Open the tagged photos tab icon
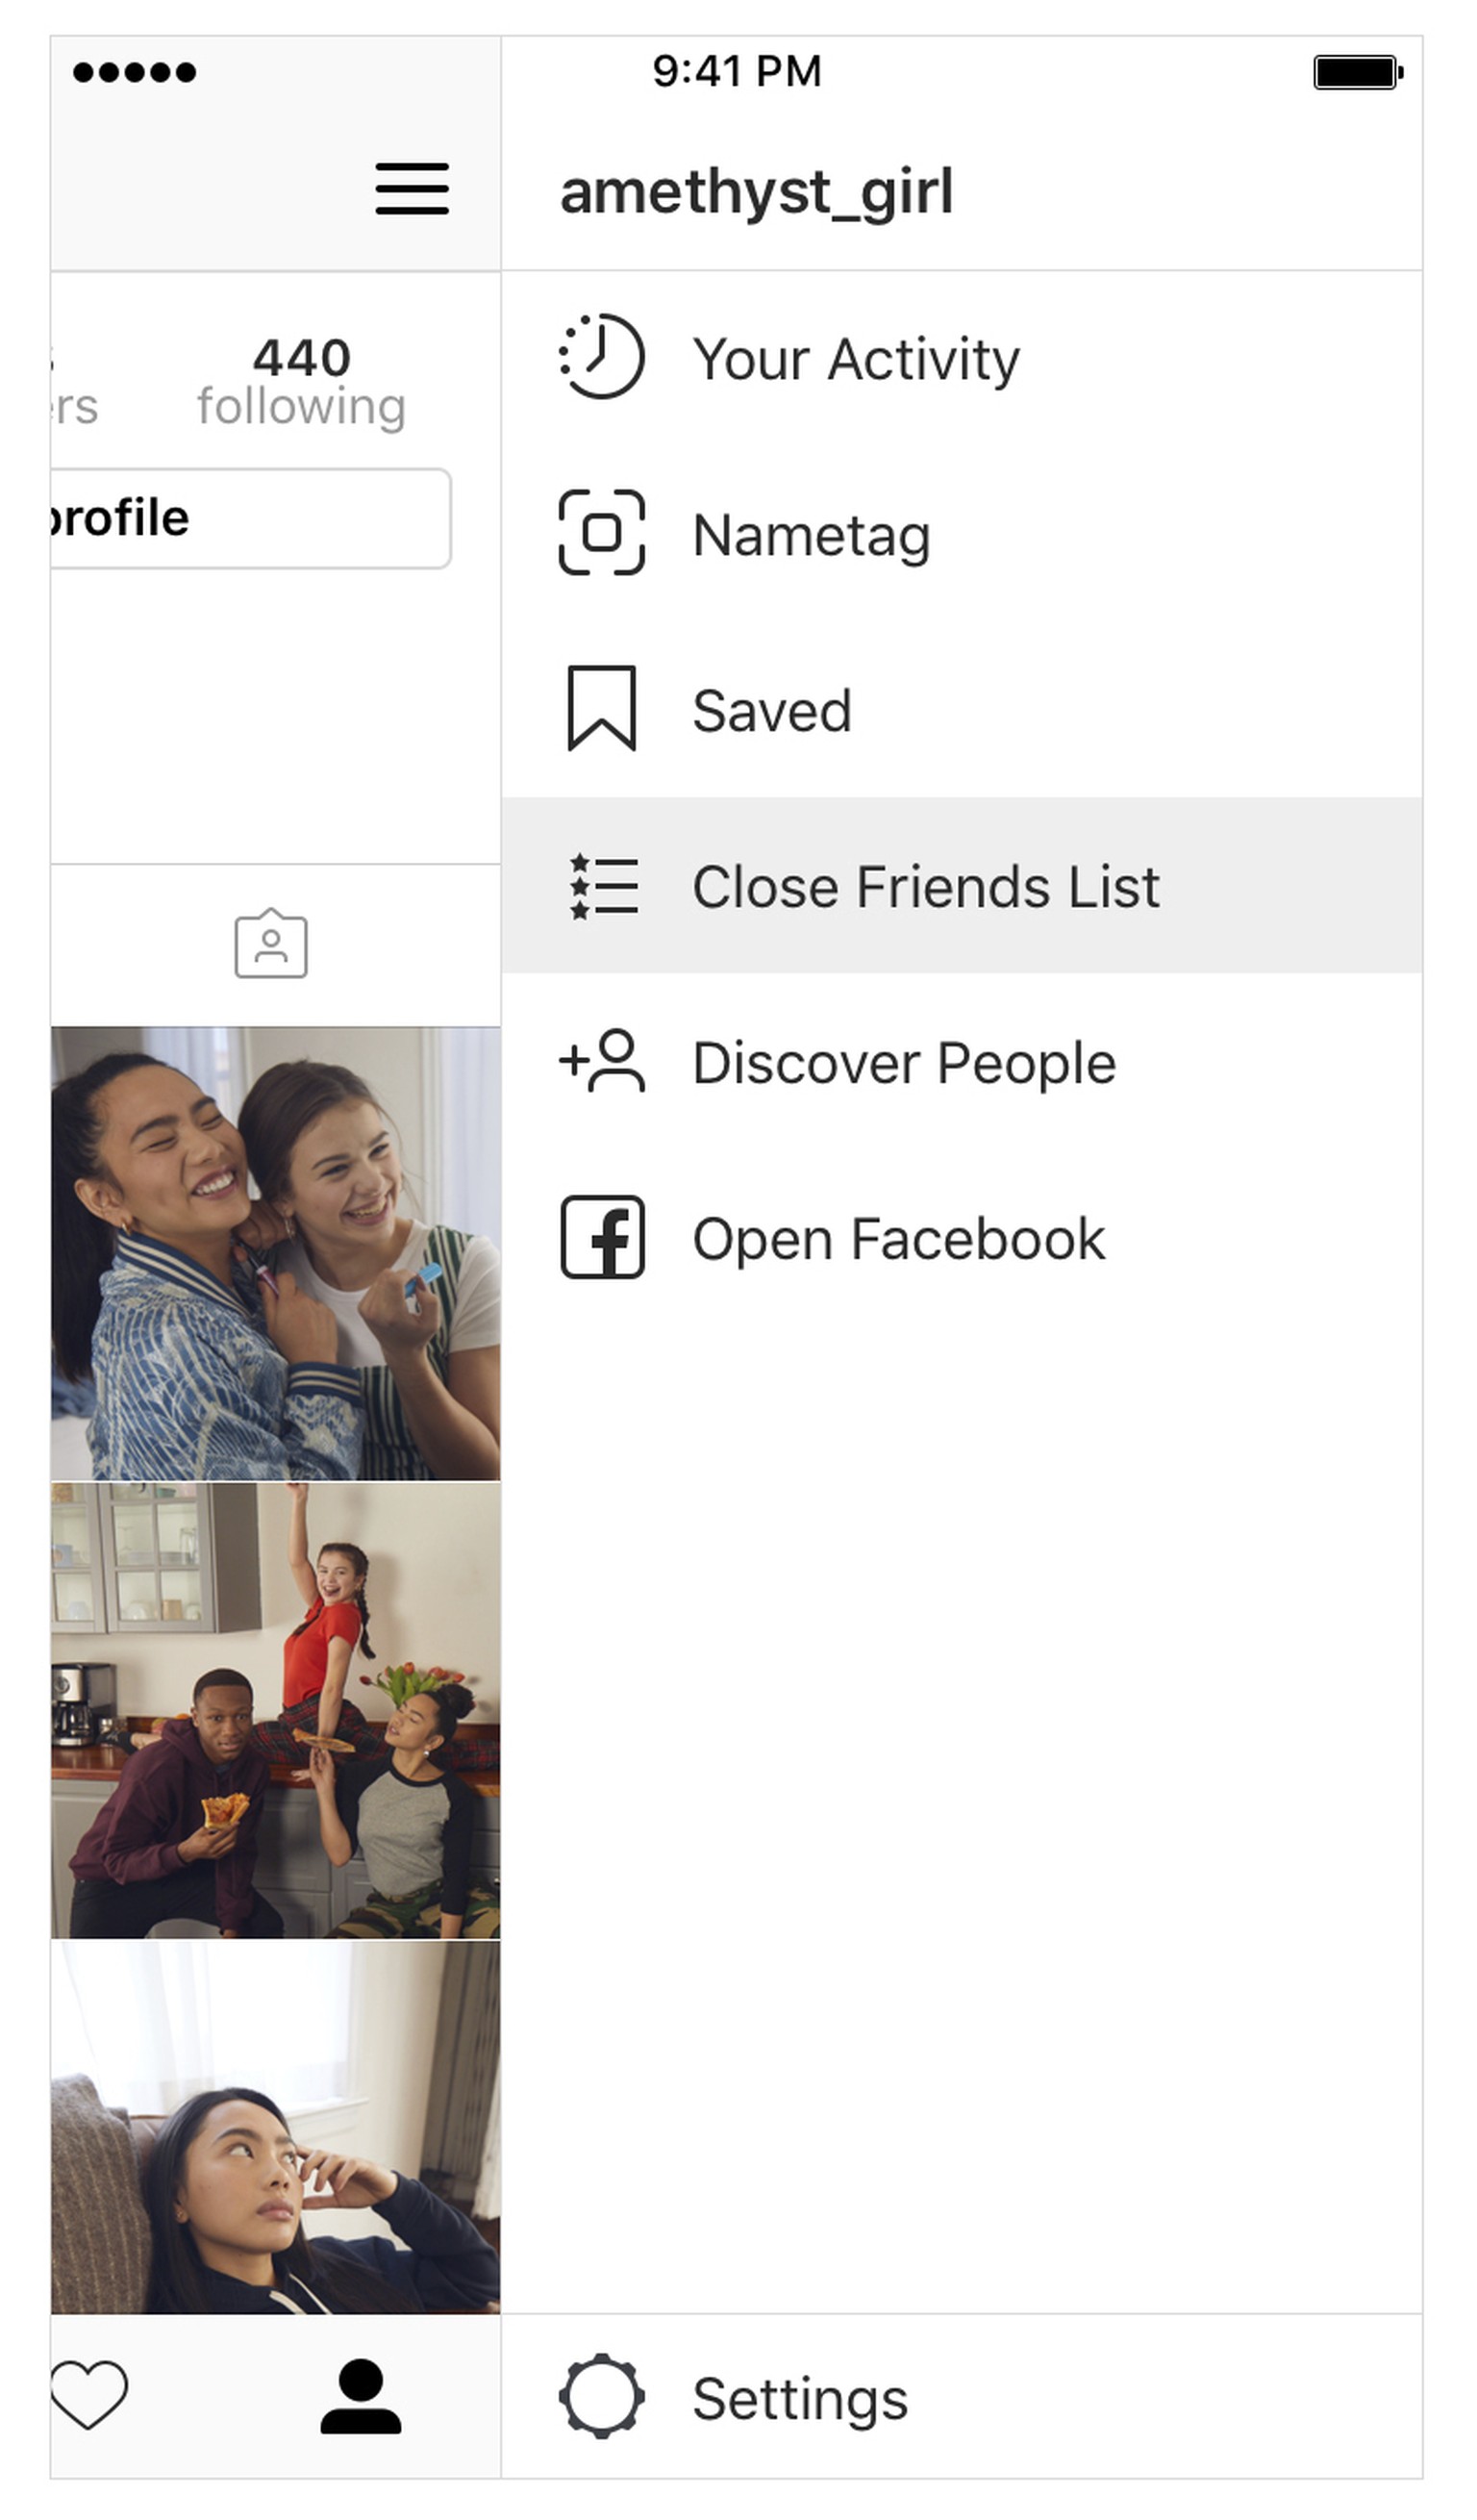The image size is (1477, 2520). point(271,944)
